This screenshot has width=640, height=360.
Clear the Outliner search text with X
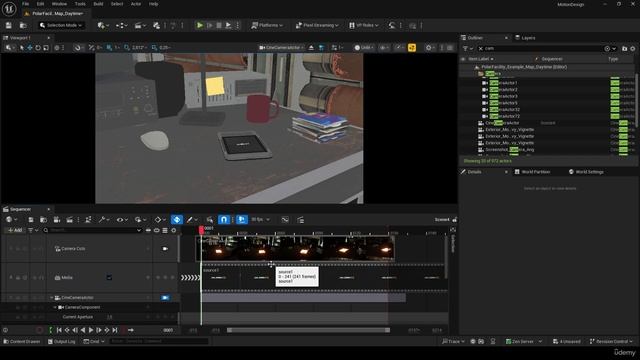480,49
